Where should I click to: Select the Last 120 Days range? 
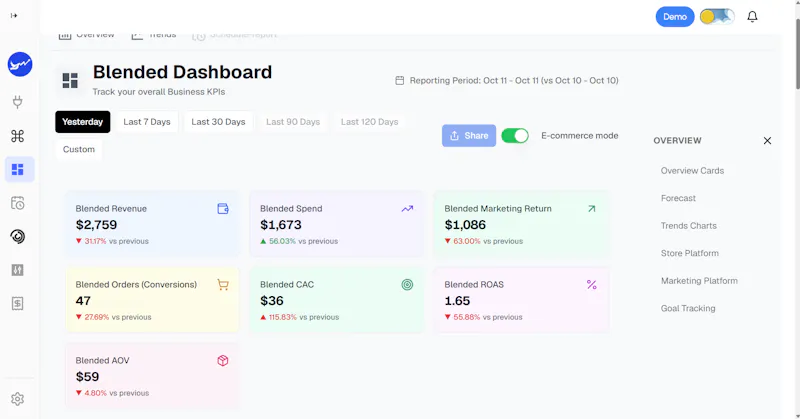click(x=369, y=122)
